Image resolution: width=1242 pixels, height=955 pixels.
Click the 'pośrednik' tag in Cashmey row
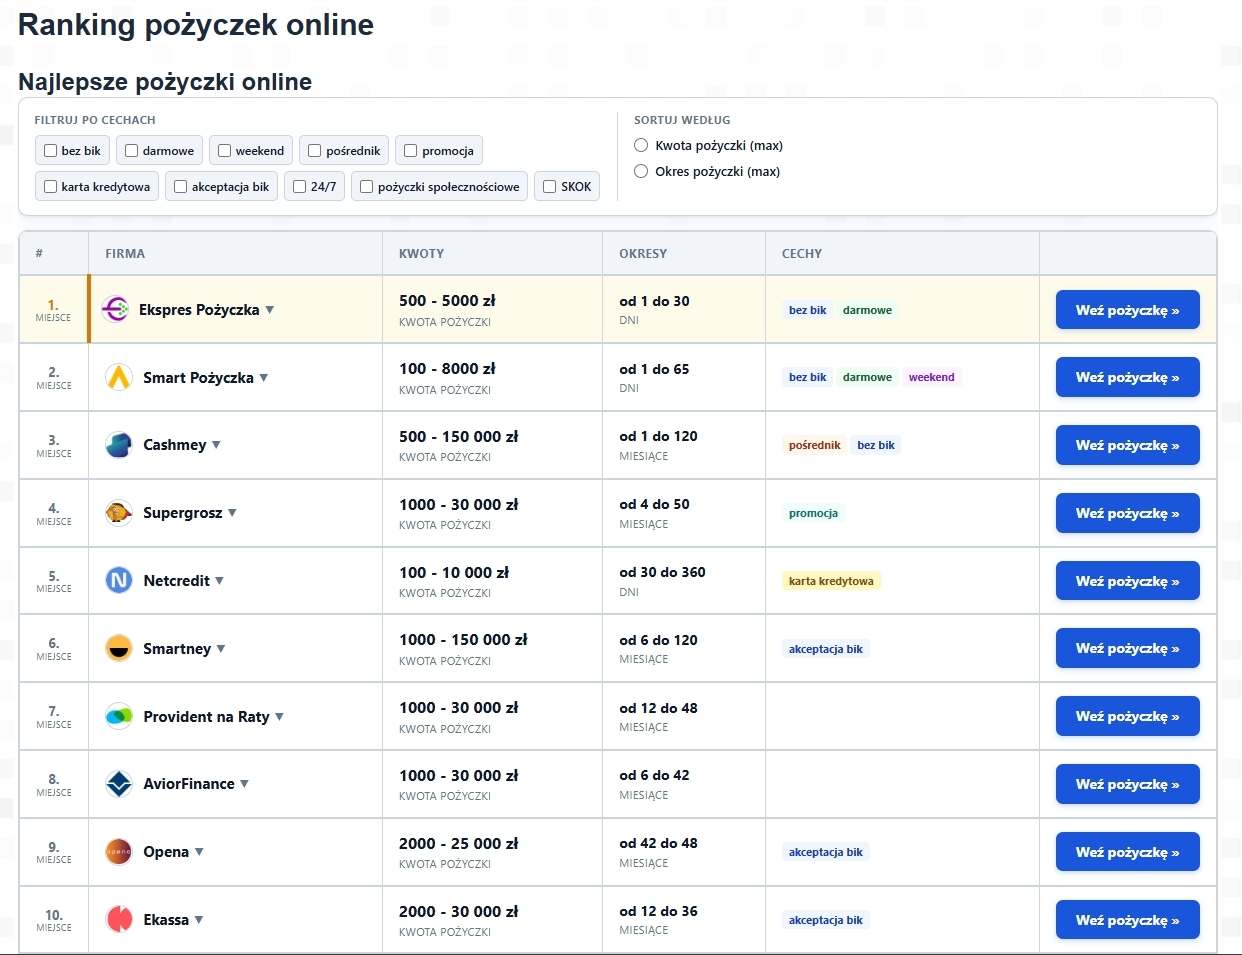coord(814,445)
